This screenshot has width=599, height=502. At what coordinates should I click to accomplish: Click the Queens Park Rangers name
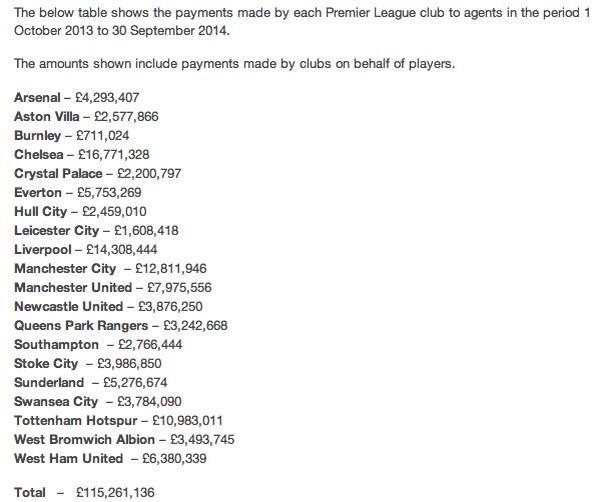pyautogui.click(x=81, y=325)
